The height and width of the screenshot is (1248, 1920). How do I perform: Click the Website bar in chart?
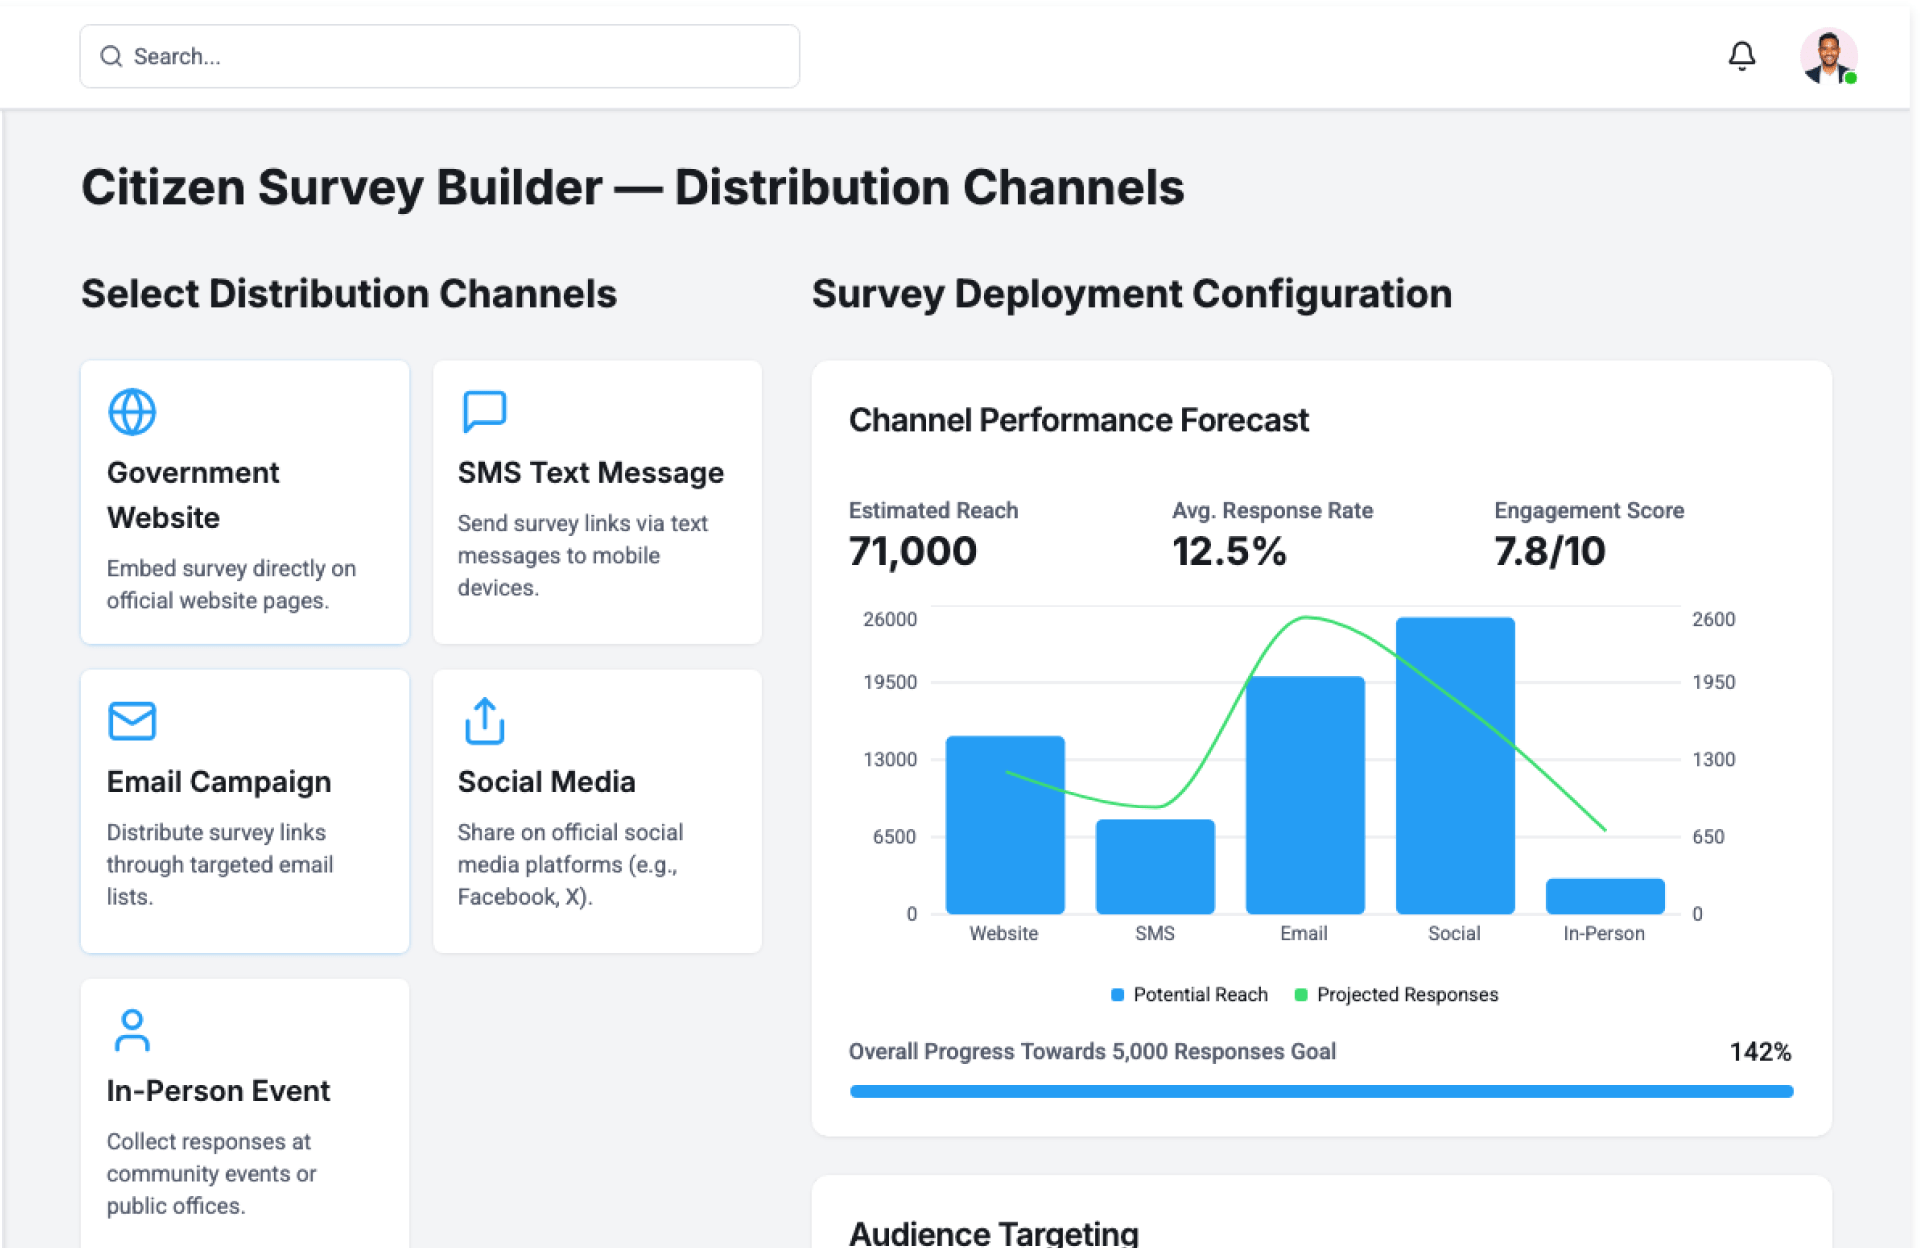(x=1004, y=825)
